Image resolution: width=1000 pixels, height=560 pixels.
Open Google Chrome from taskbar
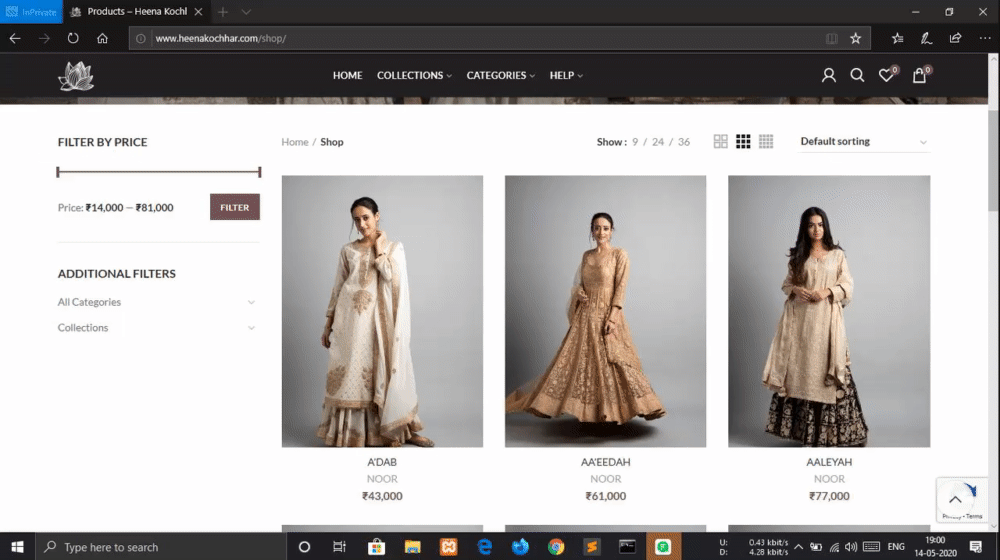tap(556, 547)
